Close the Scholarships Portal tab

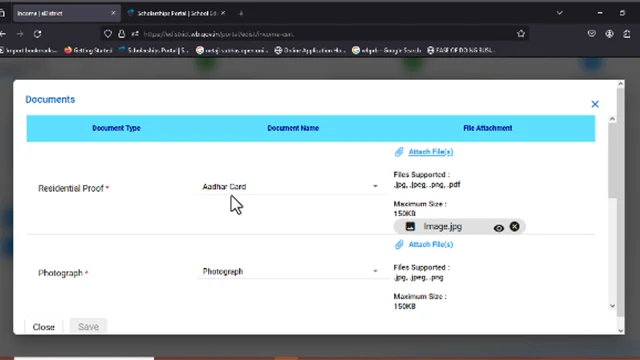pos(223,13)
